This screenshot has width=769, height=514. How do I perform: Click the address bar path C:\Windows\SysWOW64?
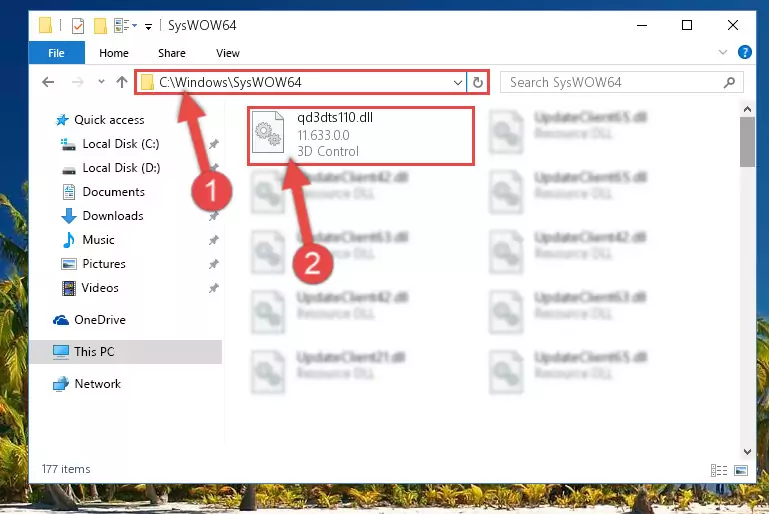[230, 82]
